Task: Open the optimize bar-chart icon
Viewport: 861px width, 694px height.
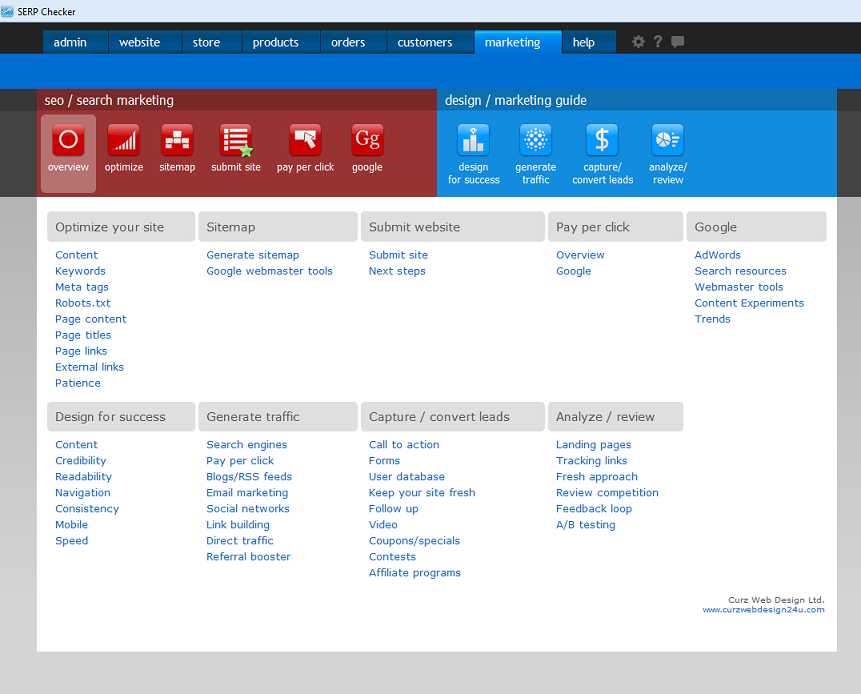Action: pyautogui.click(x=124, y=141)
